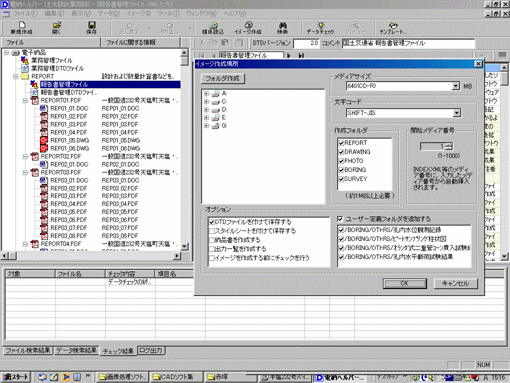This screenshot has height=383, width=510.
Task: Go to last record navigation arrow
Action: [x=301, y=55]
